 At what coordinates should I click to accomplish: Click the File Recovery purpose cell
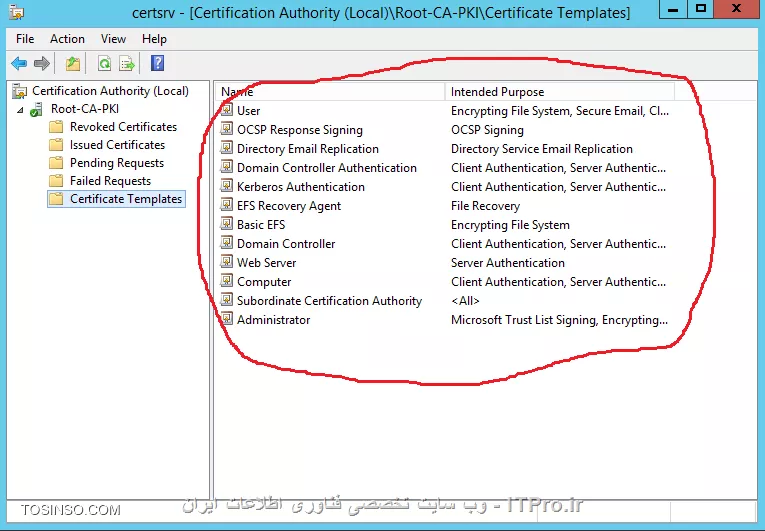[x=485, y=206]
